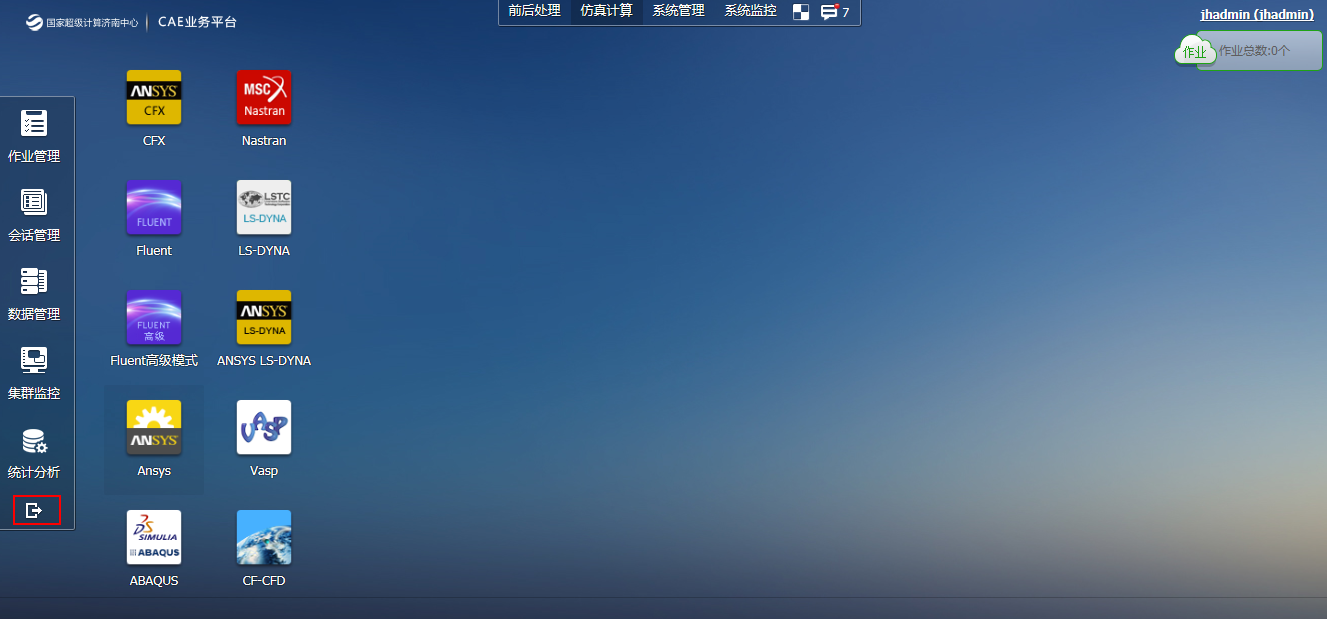Image resolution: width=1327 pixels, height=619 pixels.
Task: Open the ANSYS CFX application icon
Action: (x=154, y=97)
